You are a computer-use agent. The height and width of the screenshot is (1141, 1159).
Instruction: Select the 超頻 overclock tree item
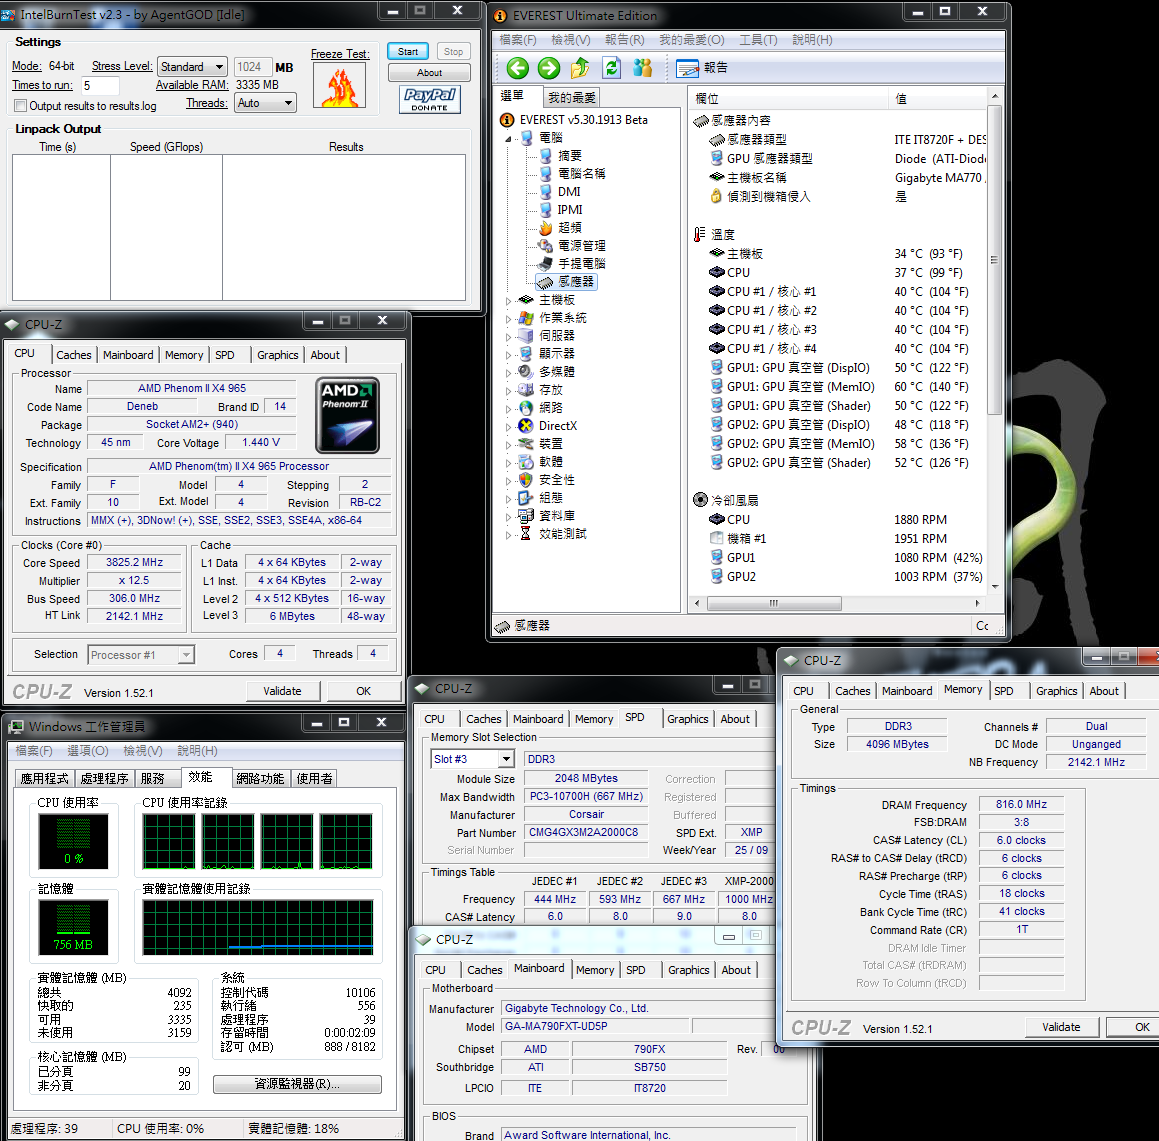(x=569, y=228)
